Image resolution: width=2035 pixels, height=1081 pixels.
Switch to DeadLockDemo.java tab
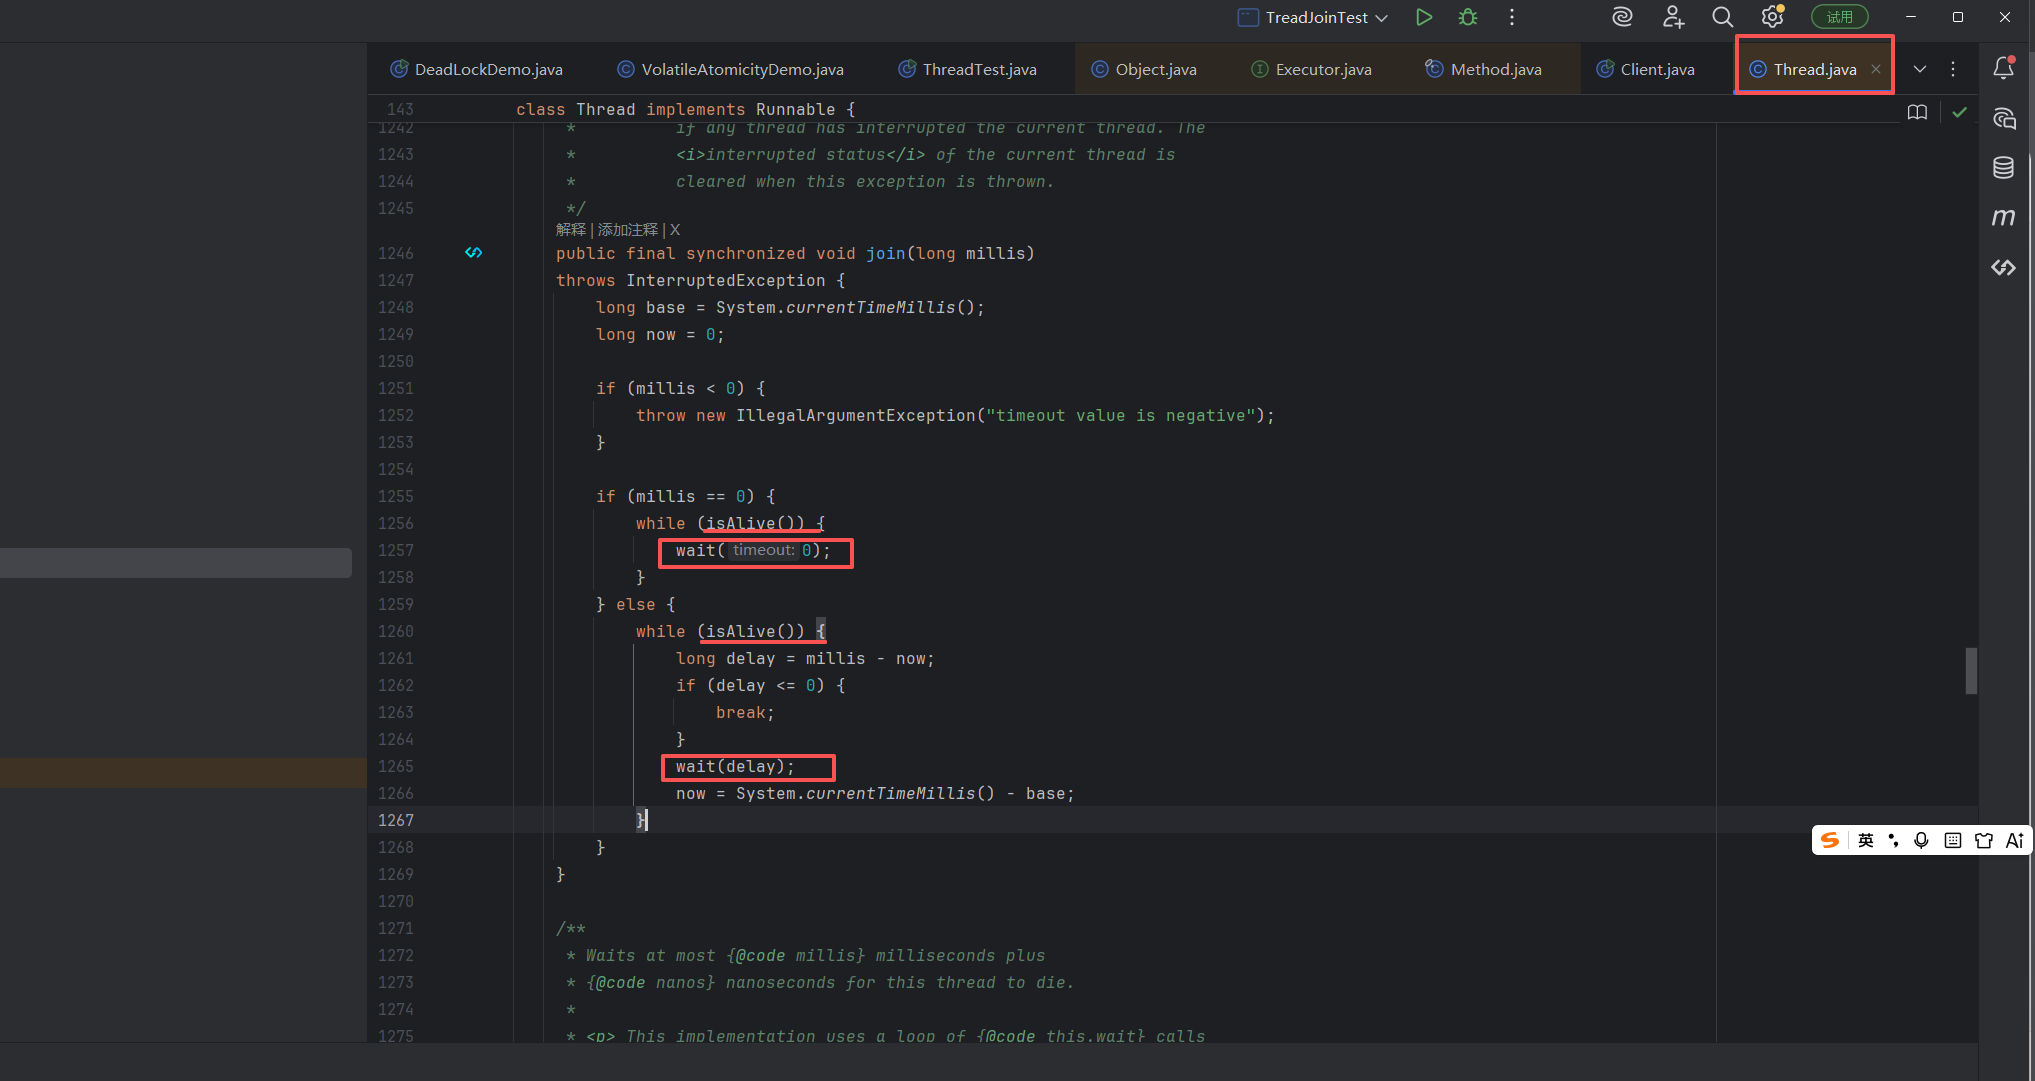pyautogui.click(x=477, y=69)
